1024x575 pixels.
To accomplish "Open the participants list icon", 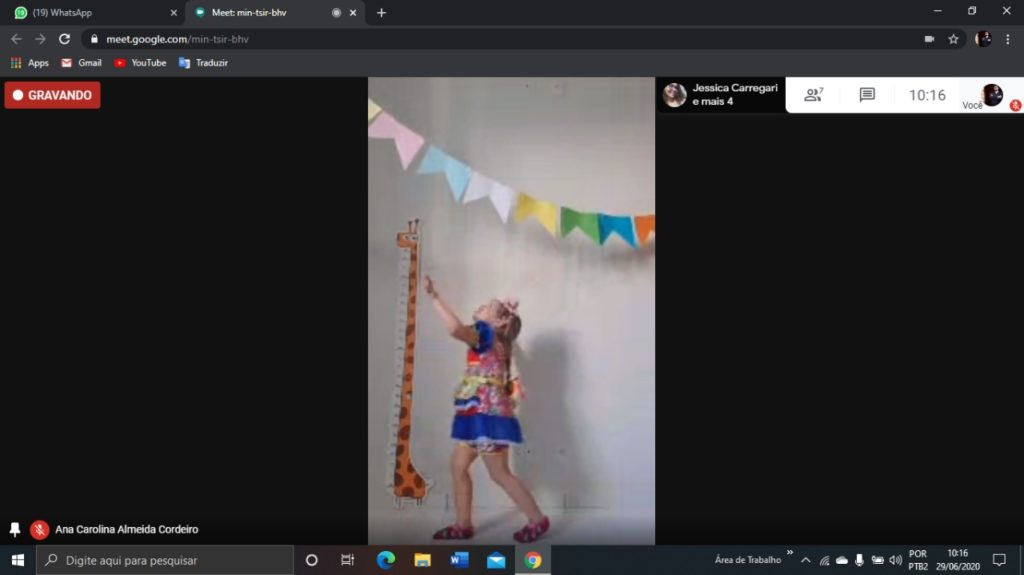I will 813,95.
